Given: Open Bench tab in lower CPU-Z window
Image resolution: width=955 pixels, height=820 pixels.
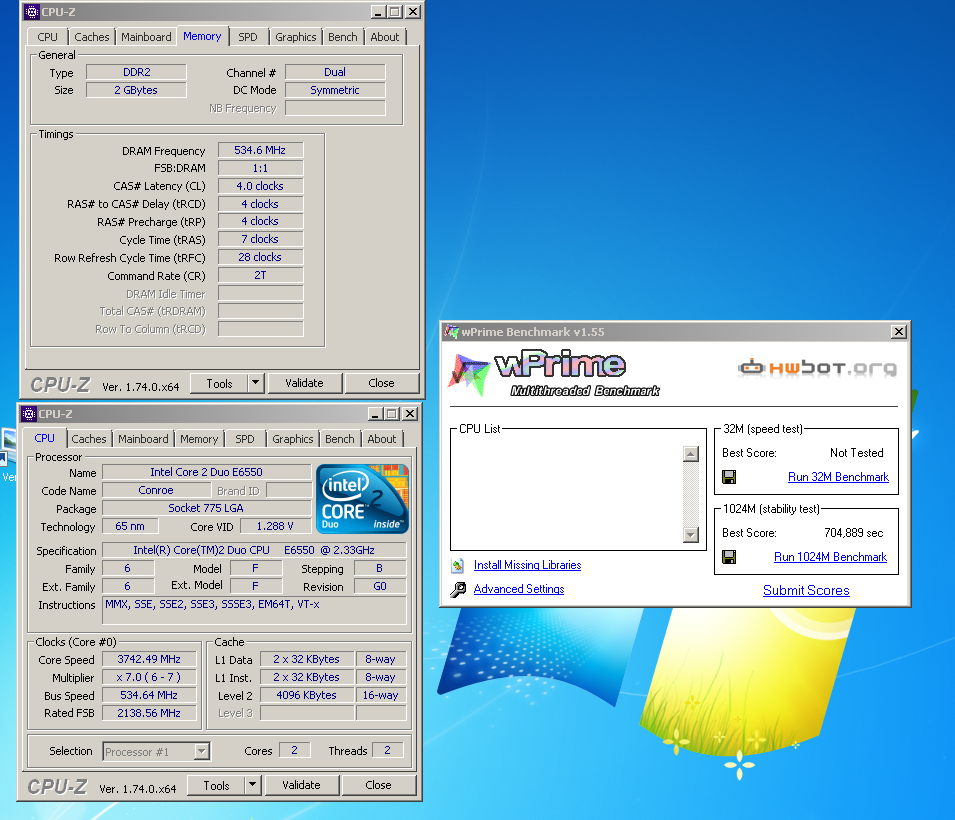Looking at the screenshot, I should click(340, 439).
